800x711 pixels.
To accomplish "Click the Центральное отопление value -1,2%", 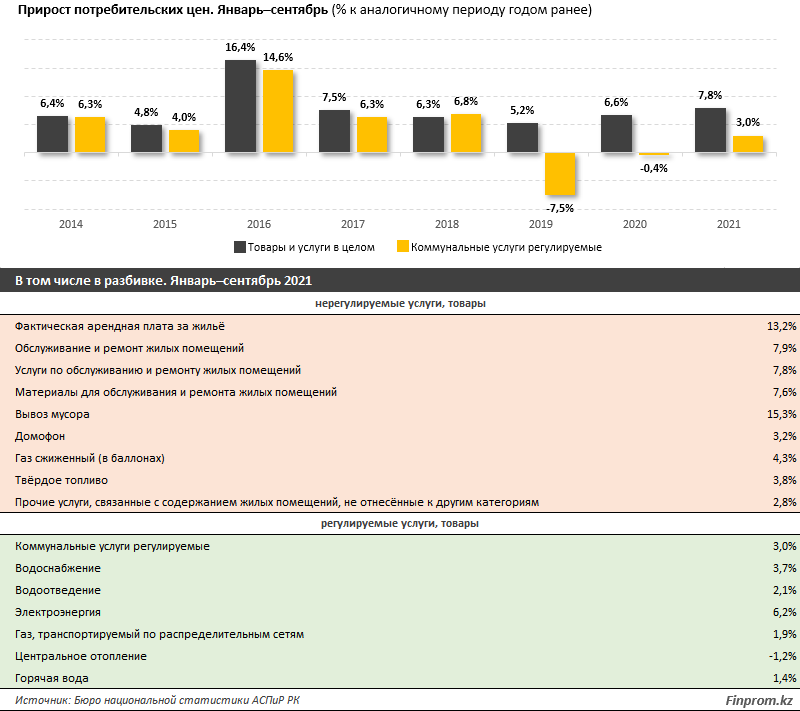I will pos(783,656).
